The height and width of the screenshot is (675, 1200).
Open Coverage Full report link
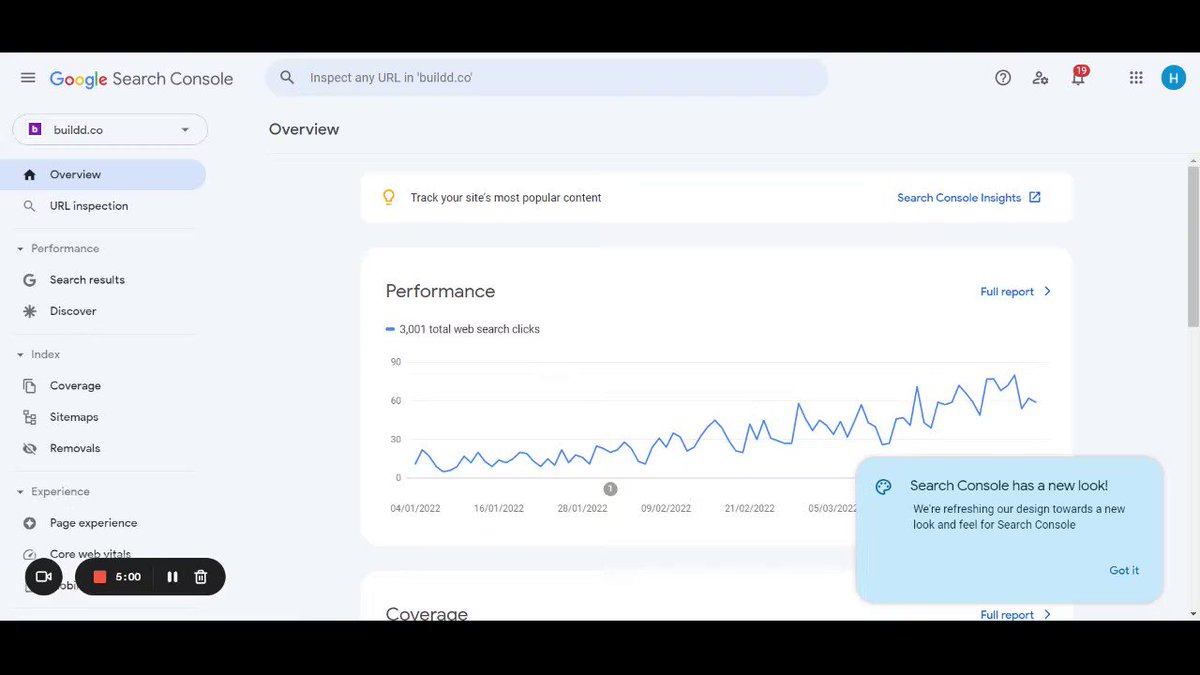click(x=1007, y=615)
